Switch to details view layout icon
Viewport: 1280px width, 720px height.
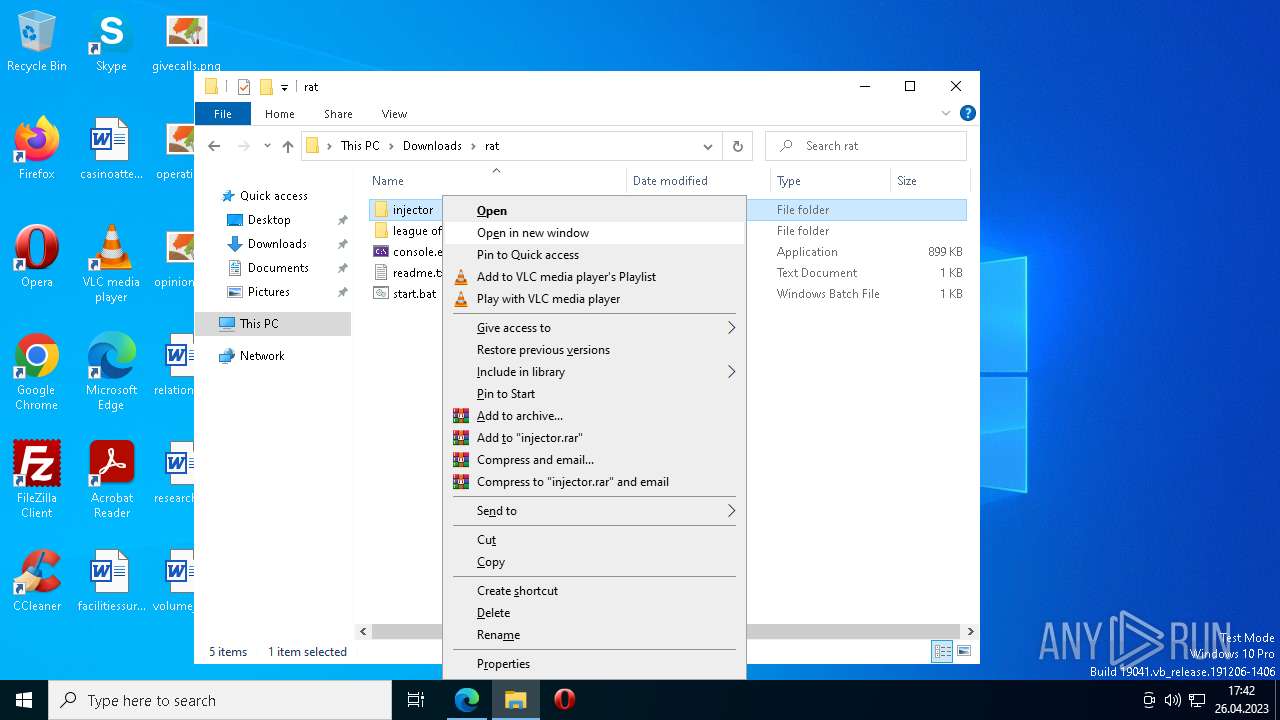click(942, 651)
